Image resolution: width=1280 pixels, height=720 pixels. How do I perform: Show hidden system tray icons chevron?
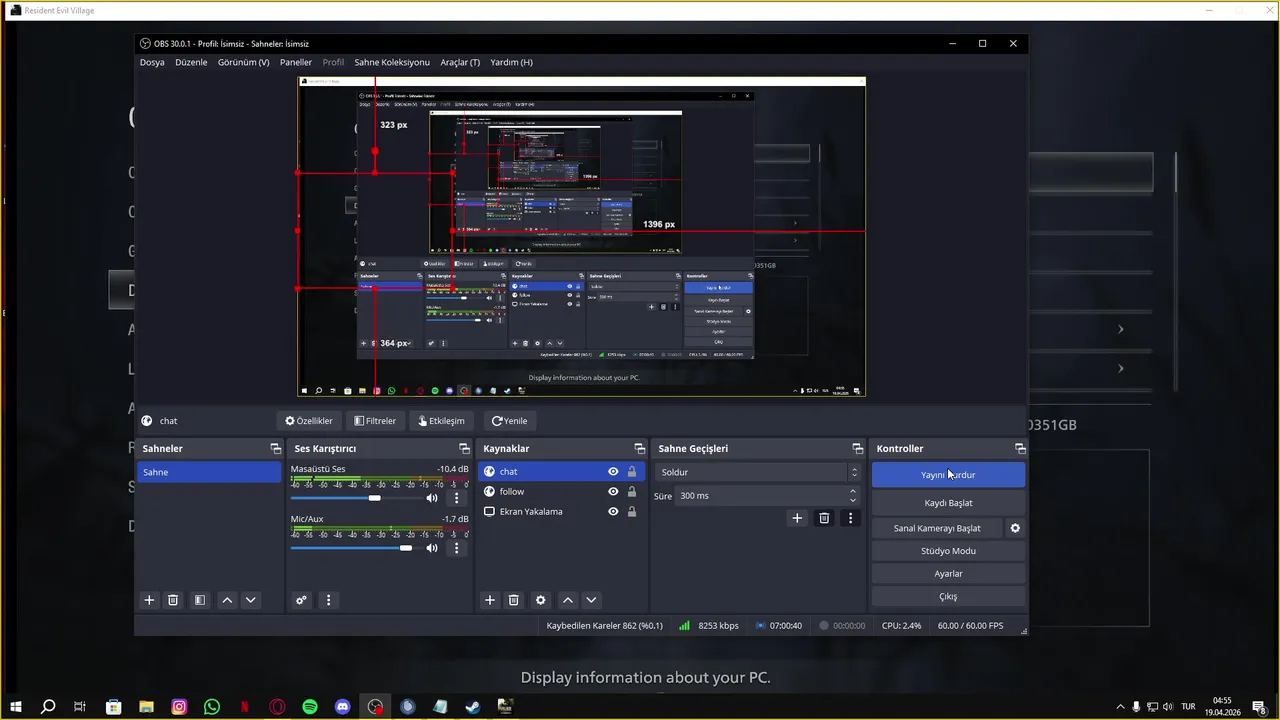point(1120,707)
